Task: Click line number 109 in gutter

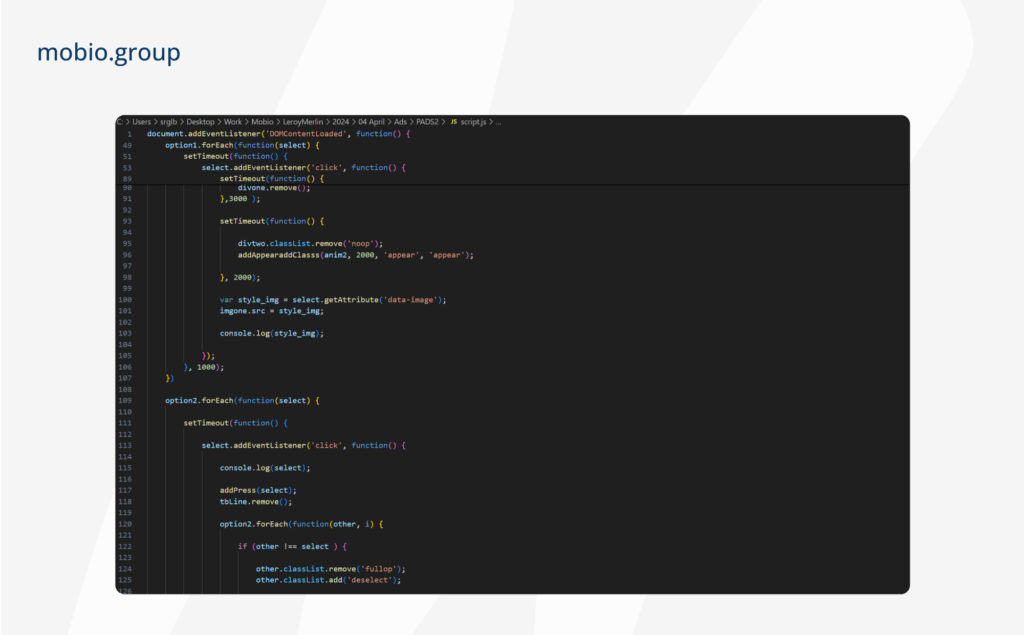Action: point(125,400)
